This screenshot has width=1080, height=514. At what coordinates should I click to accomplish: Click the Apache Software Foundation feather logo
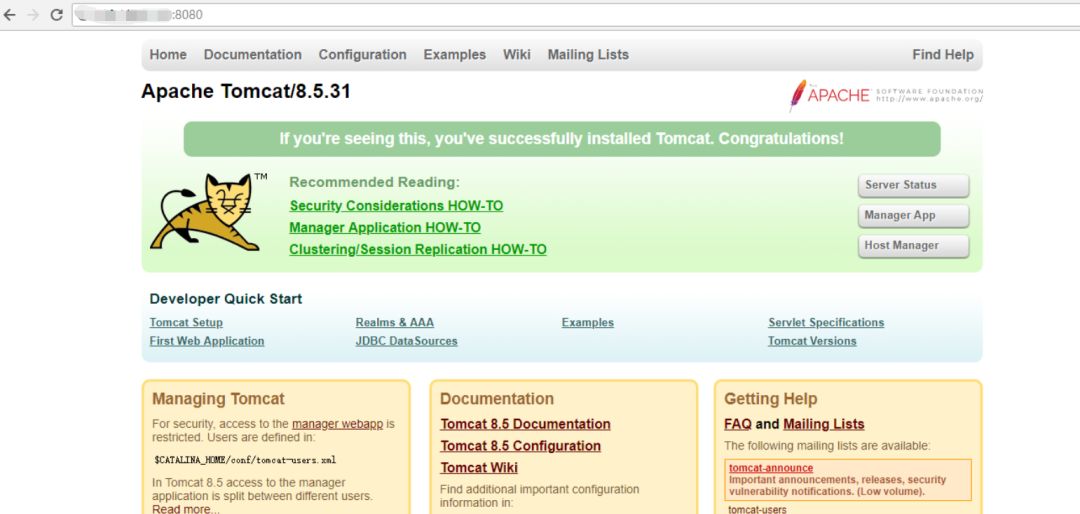click(886, 96)
